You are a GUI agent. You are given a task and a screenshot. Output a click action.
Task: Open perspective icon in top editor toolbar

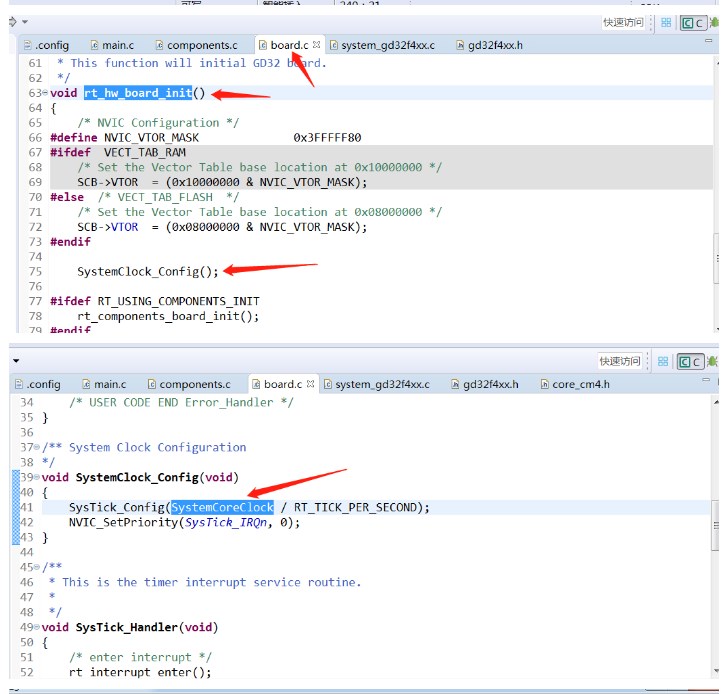click(x=665, y=23)
